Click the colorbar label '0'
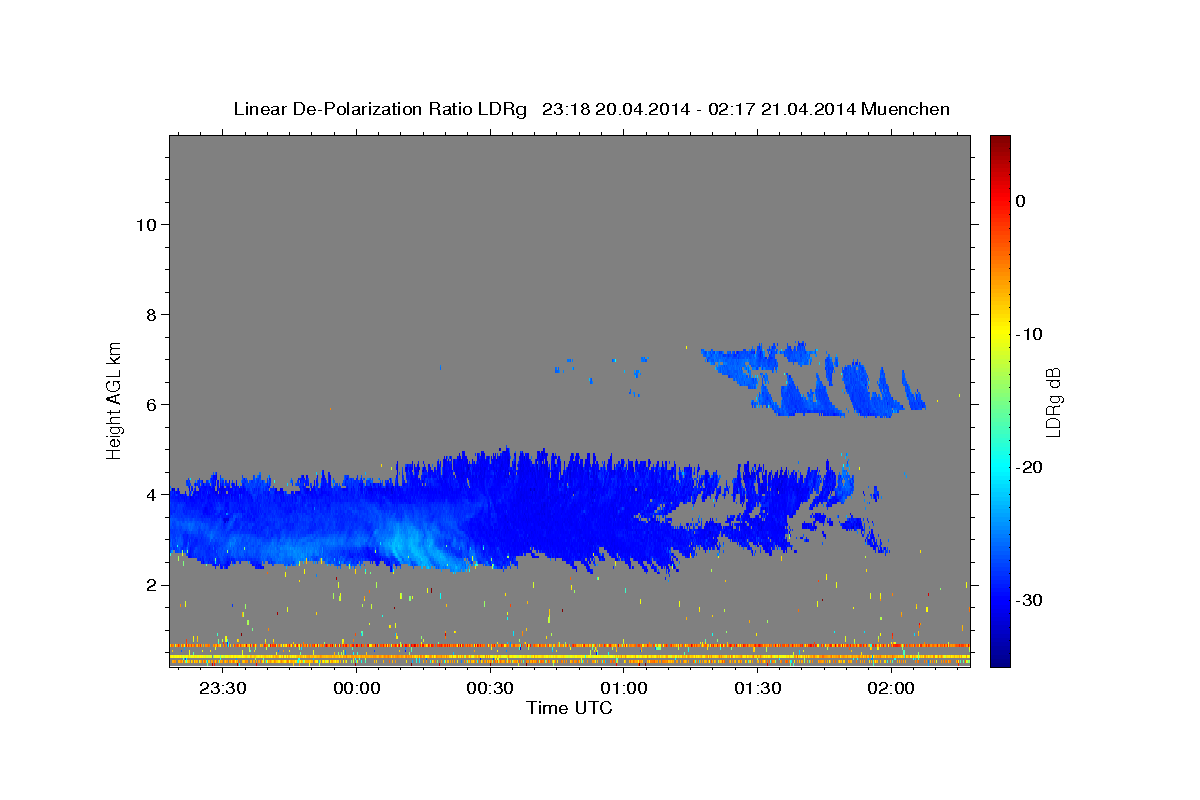The image size is (1200, 800). tap(1021, 201)
